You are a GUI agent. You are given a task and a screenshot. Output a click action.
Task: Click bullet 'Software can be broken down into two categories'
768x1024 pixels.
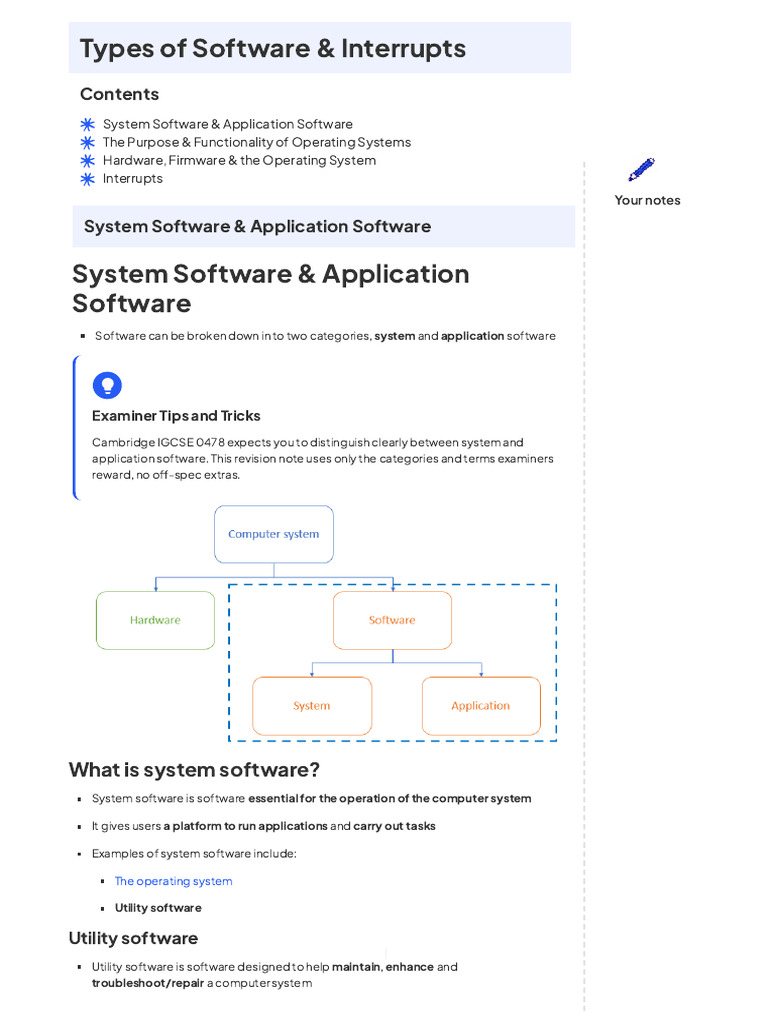(325, 336)
